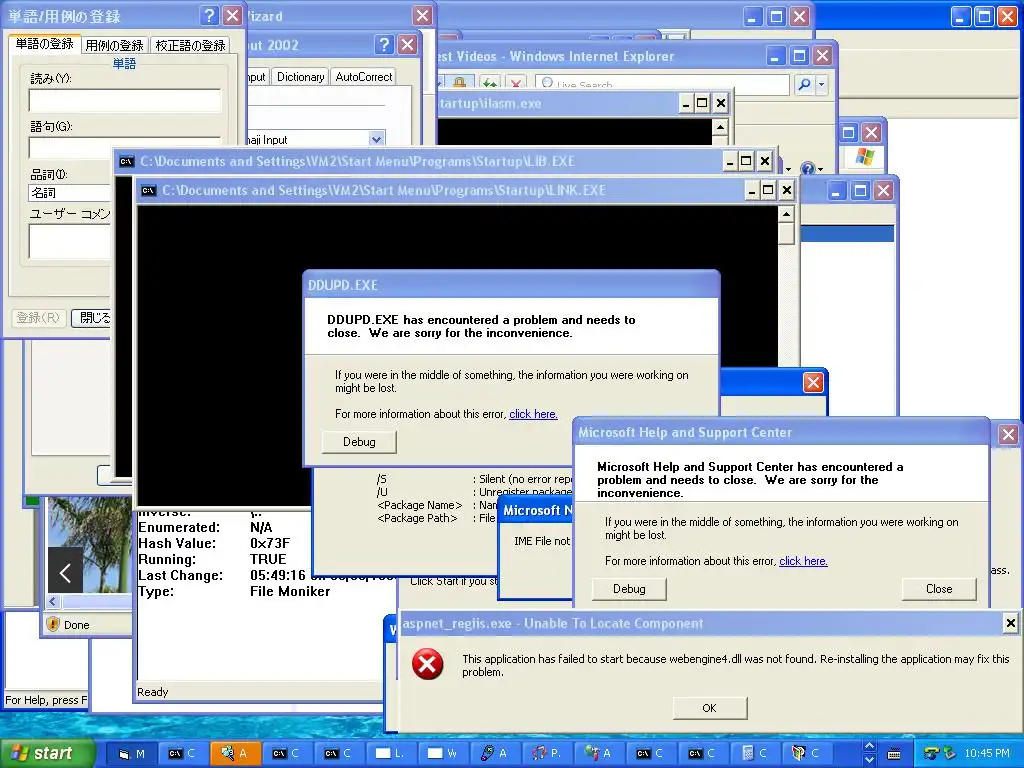Click the Running TRUE row
The width and height of the screenshot is (1024, 768).
[x=212, y=559]
